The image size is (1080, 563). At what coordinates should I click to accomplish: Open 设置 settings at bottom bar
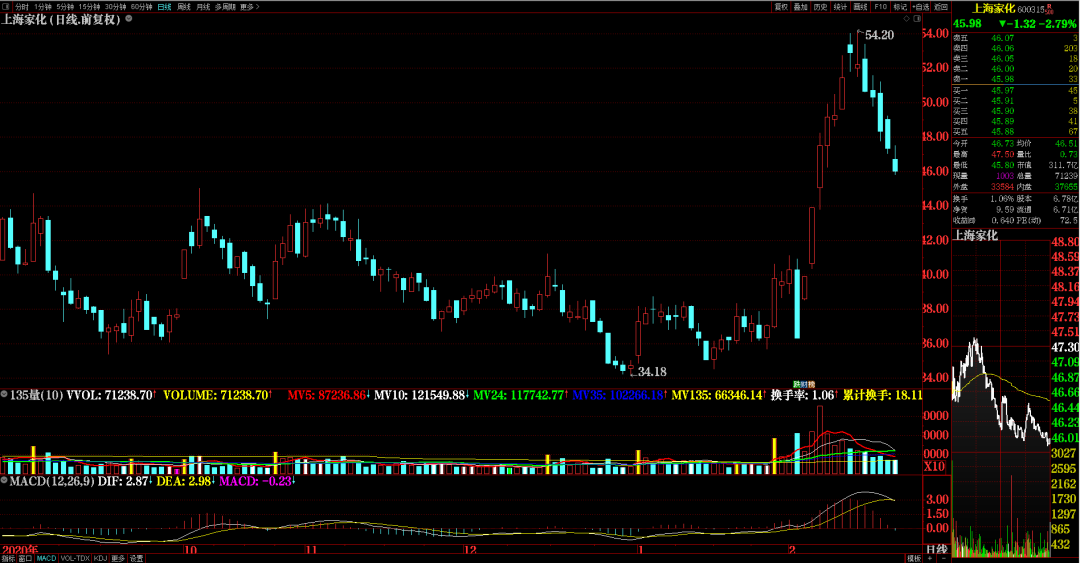tap(136, 558)
